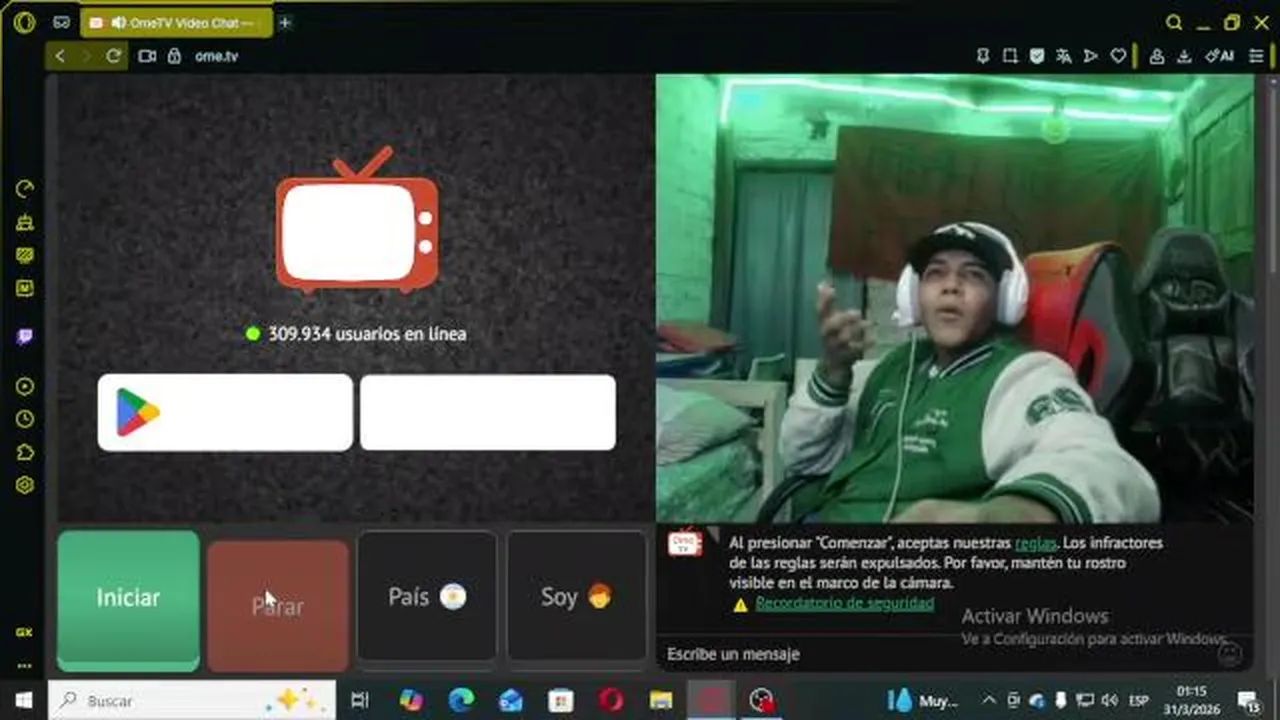The width and height of the screenshot is (1280, 720).
Task: Show hidden system tray icons chevron
Action: point(989,700)
